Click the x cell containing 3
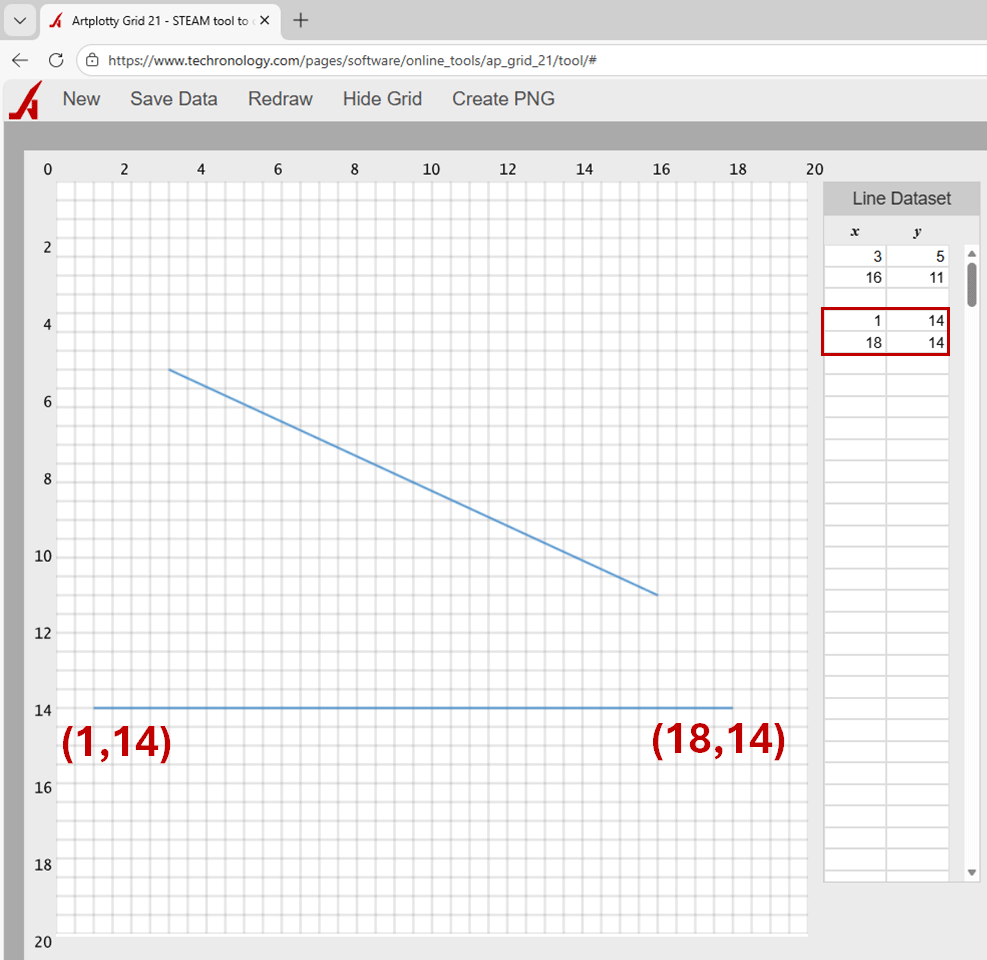Viewport: 987px width, 960px height. point(855,257)
